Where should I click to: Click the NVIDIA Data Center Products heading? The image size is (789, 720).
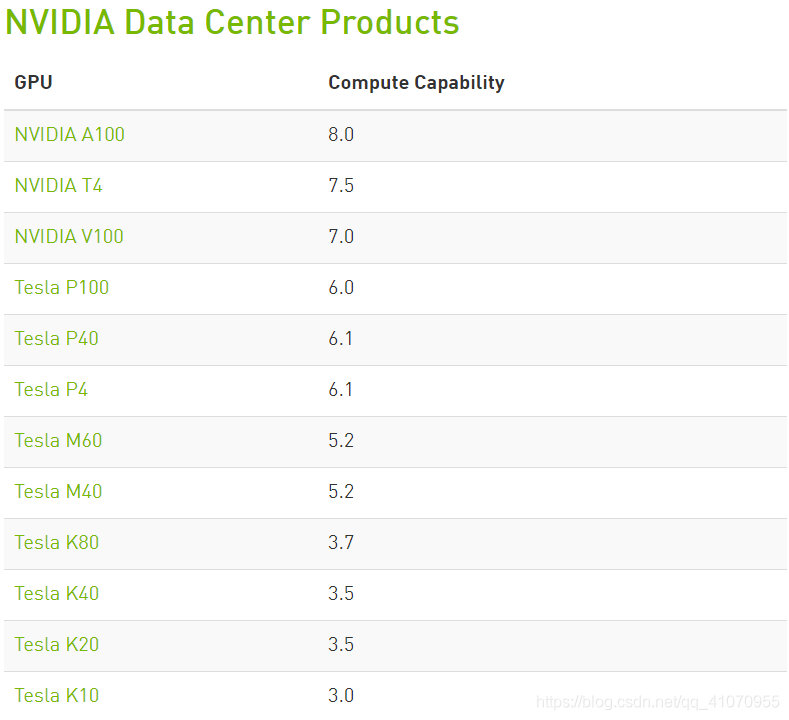pyautogui.click(x=232, y=22)
